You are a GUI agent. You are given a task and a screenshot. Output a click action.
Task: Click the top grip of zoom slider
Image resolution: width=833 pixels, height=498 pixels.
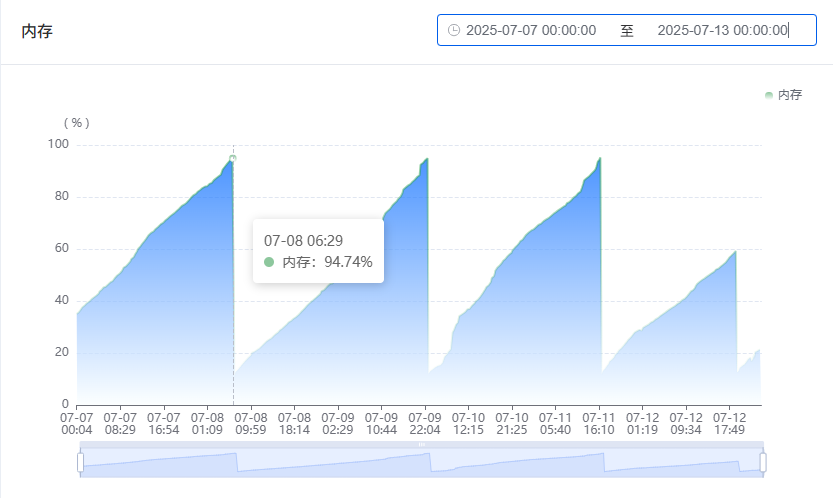click(x=421, y=444)
